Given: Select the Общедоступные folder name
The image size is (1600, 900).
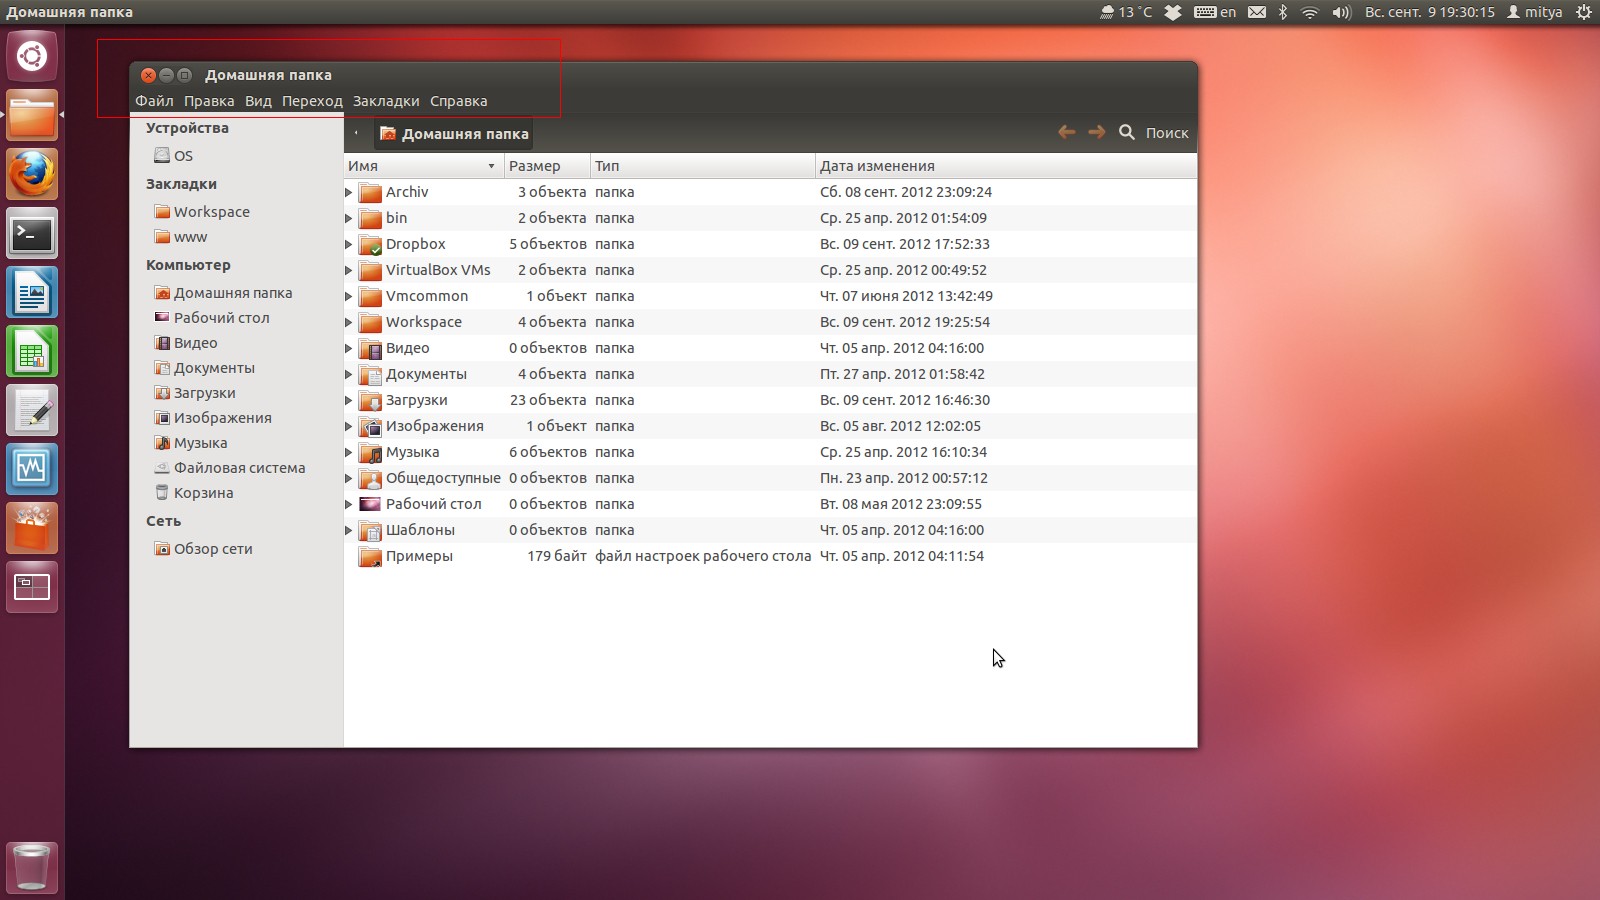Looking at the screenshot, I should 443,478.
